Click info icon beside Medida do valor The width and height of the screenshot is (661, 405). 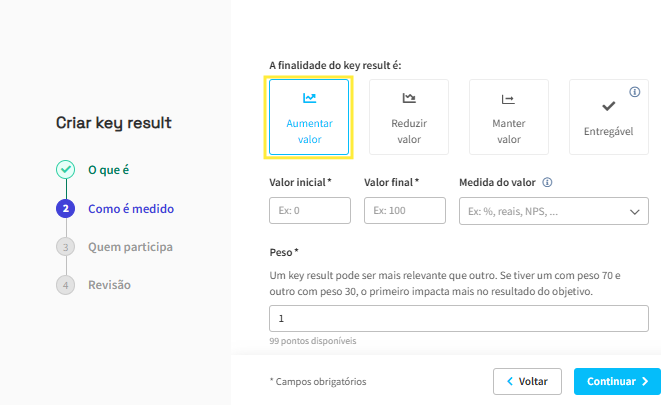click(x=547, y=182)
